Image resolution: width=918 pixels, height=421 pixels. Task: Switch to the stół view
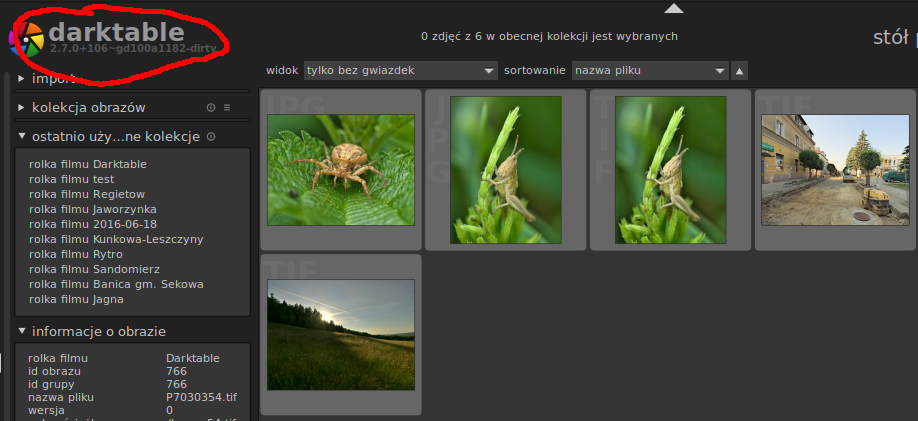[890, 38]
